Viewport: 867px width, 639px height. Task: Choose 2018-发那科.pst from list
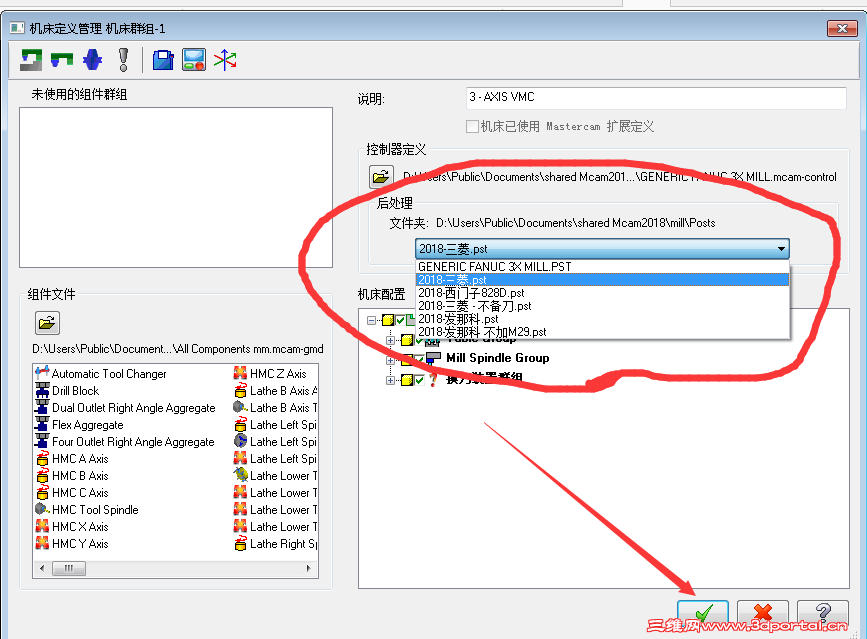[x=602, y=319]
